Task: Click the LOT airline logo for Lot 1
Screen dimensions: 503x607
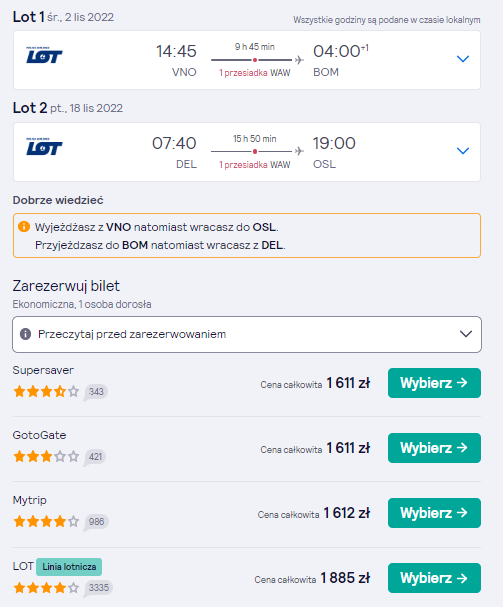Action: (x=44, y=55)
